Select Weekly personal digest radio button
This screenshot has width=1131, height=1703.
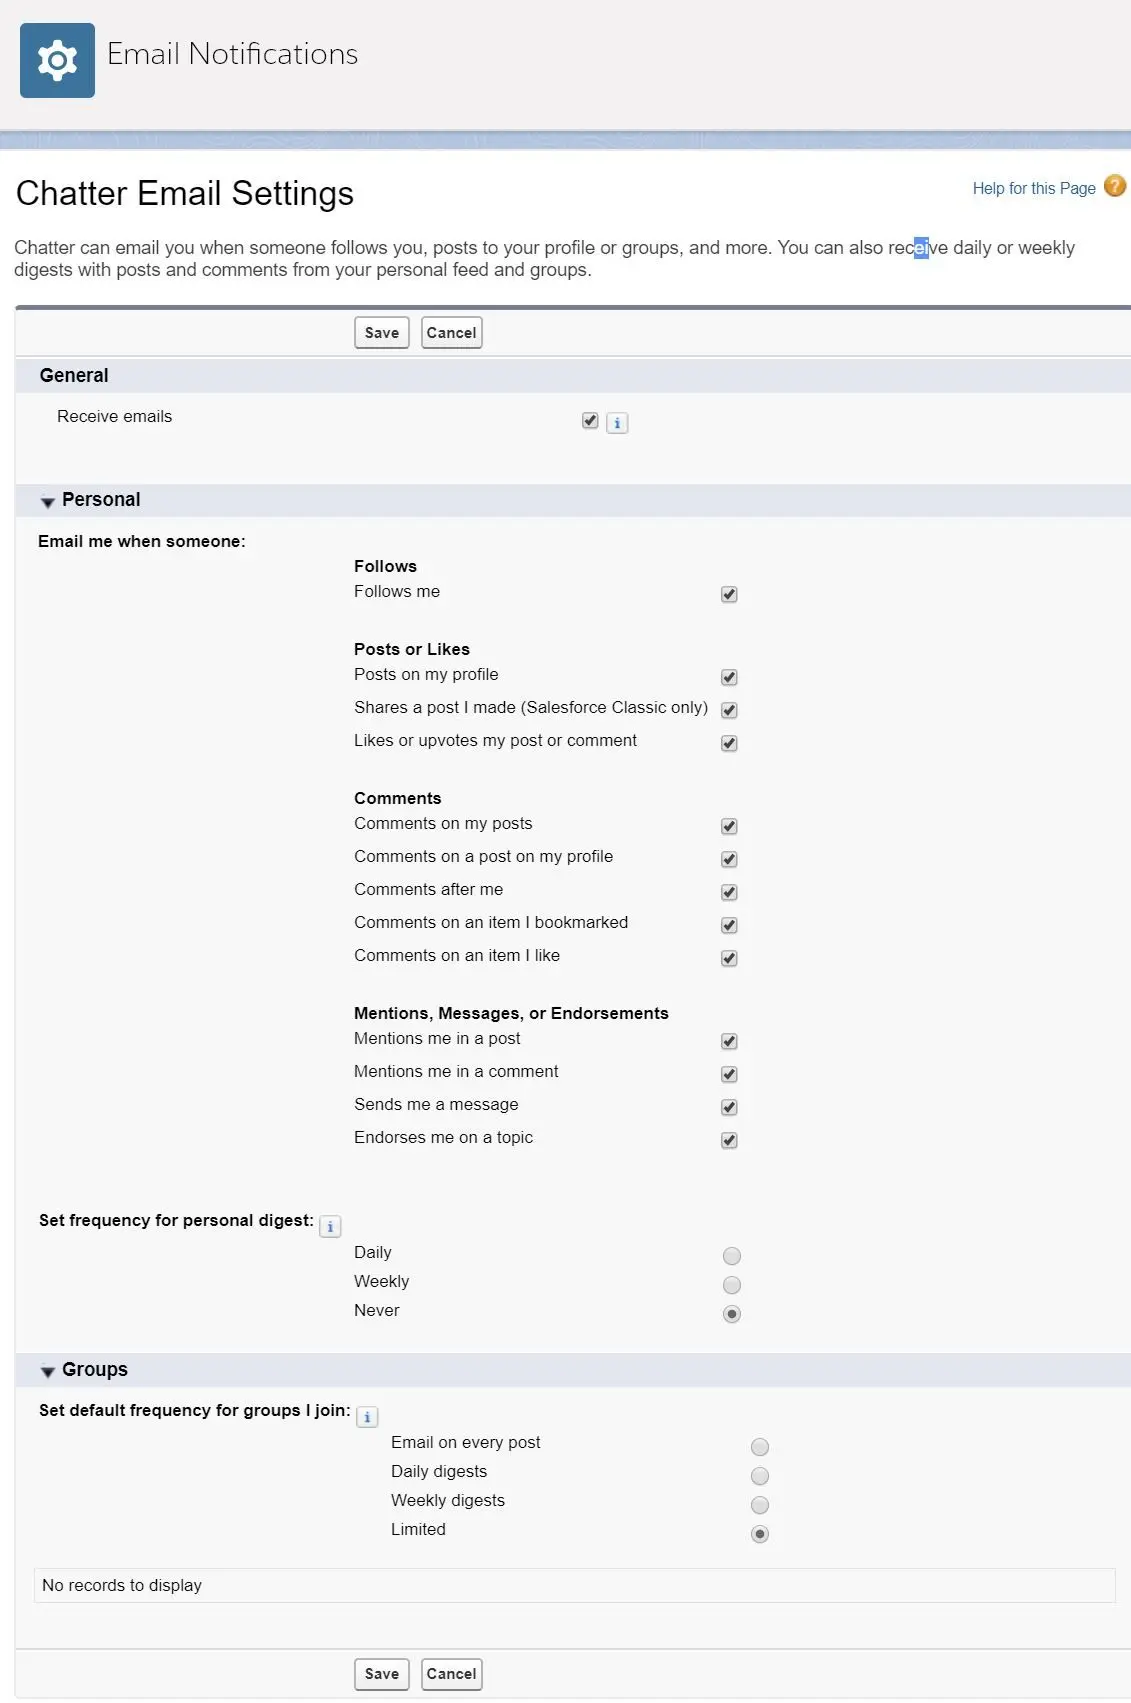click(732, 1285)
